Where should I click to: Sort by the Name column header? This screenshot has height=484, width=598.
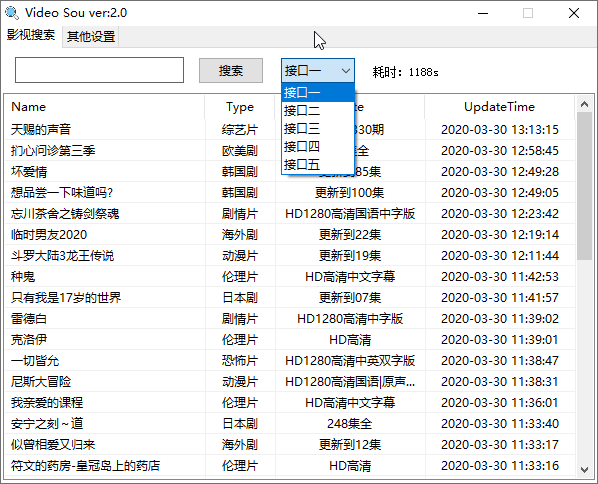pos(104,107)
